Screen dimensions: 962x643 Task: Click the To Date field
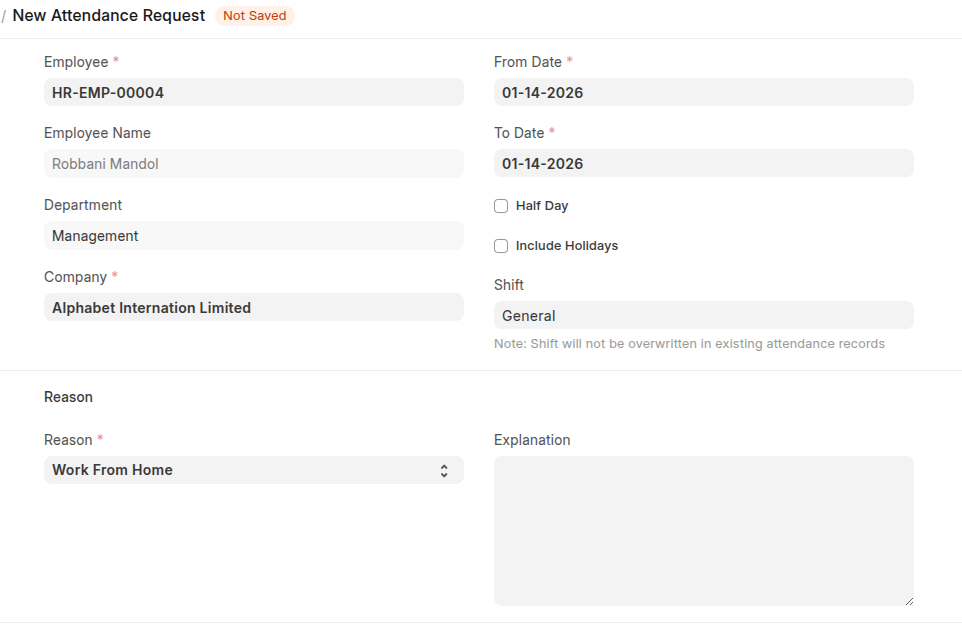tap(703, 164)
